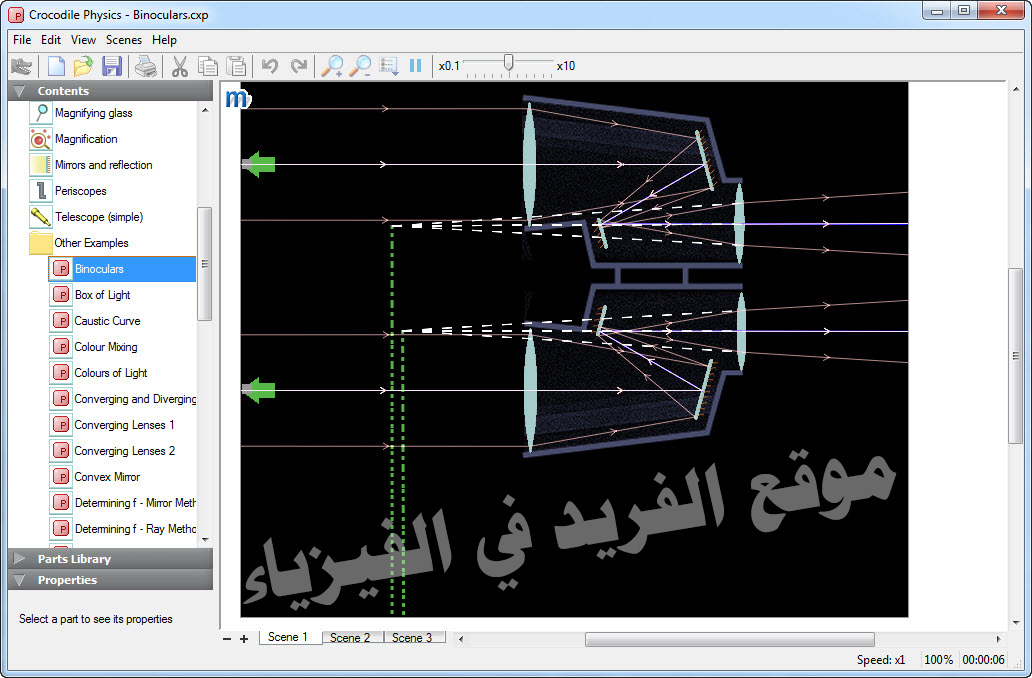
Task: Adjust the simulation speed slider handle
Action: (508, 63)
